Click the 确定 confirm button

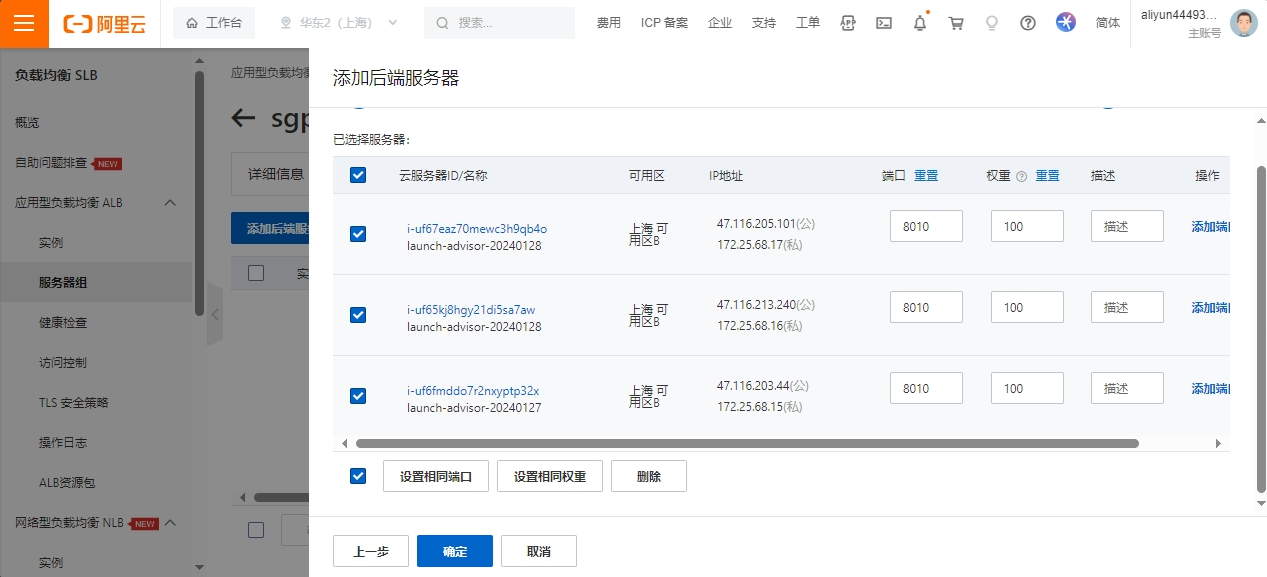(x=454, y=551)
